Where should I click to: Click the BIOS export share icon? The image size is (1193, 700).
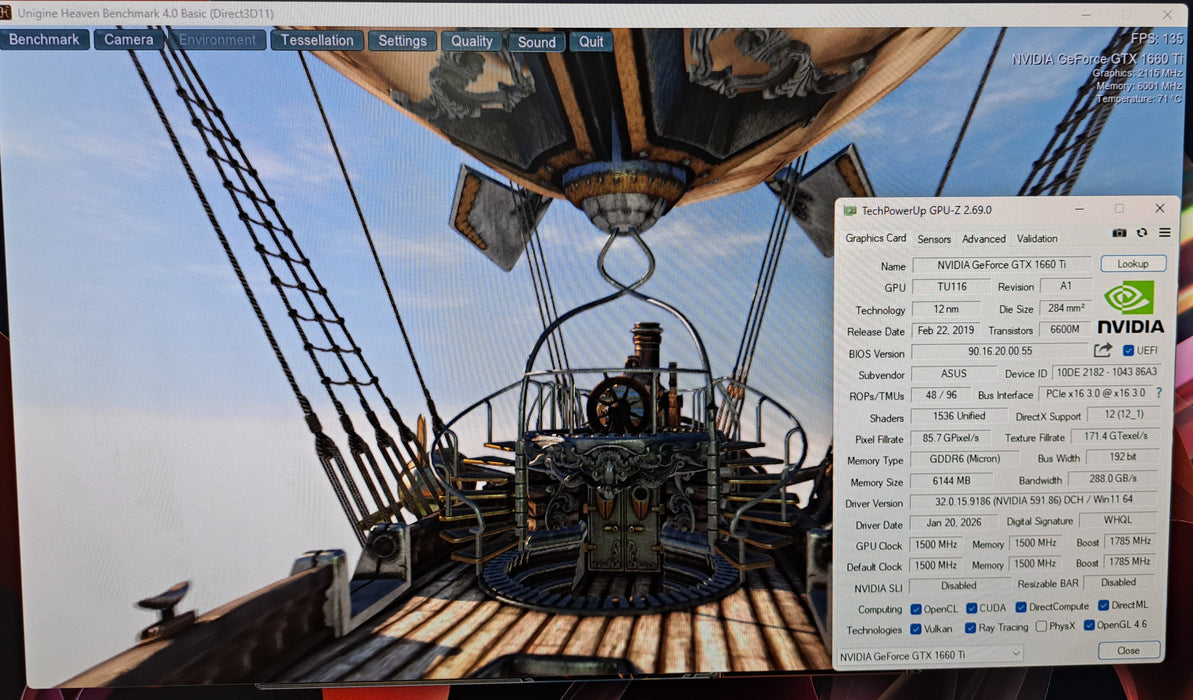pyautogui.click(x=1103, y=350)
